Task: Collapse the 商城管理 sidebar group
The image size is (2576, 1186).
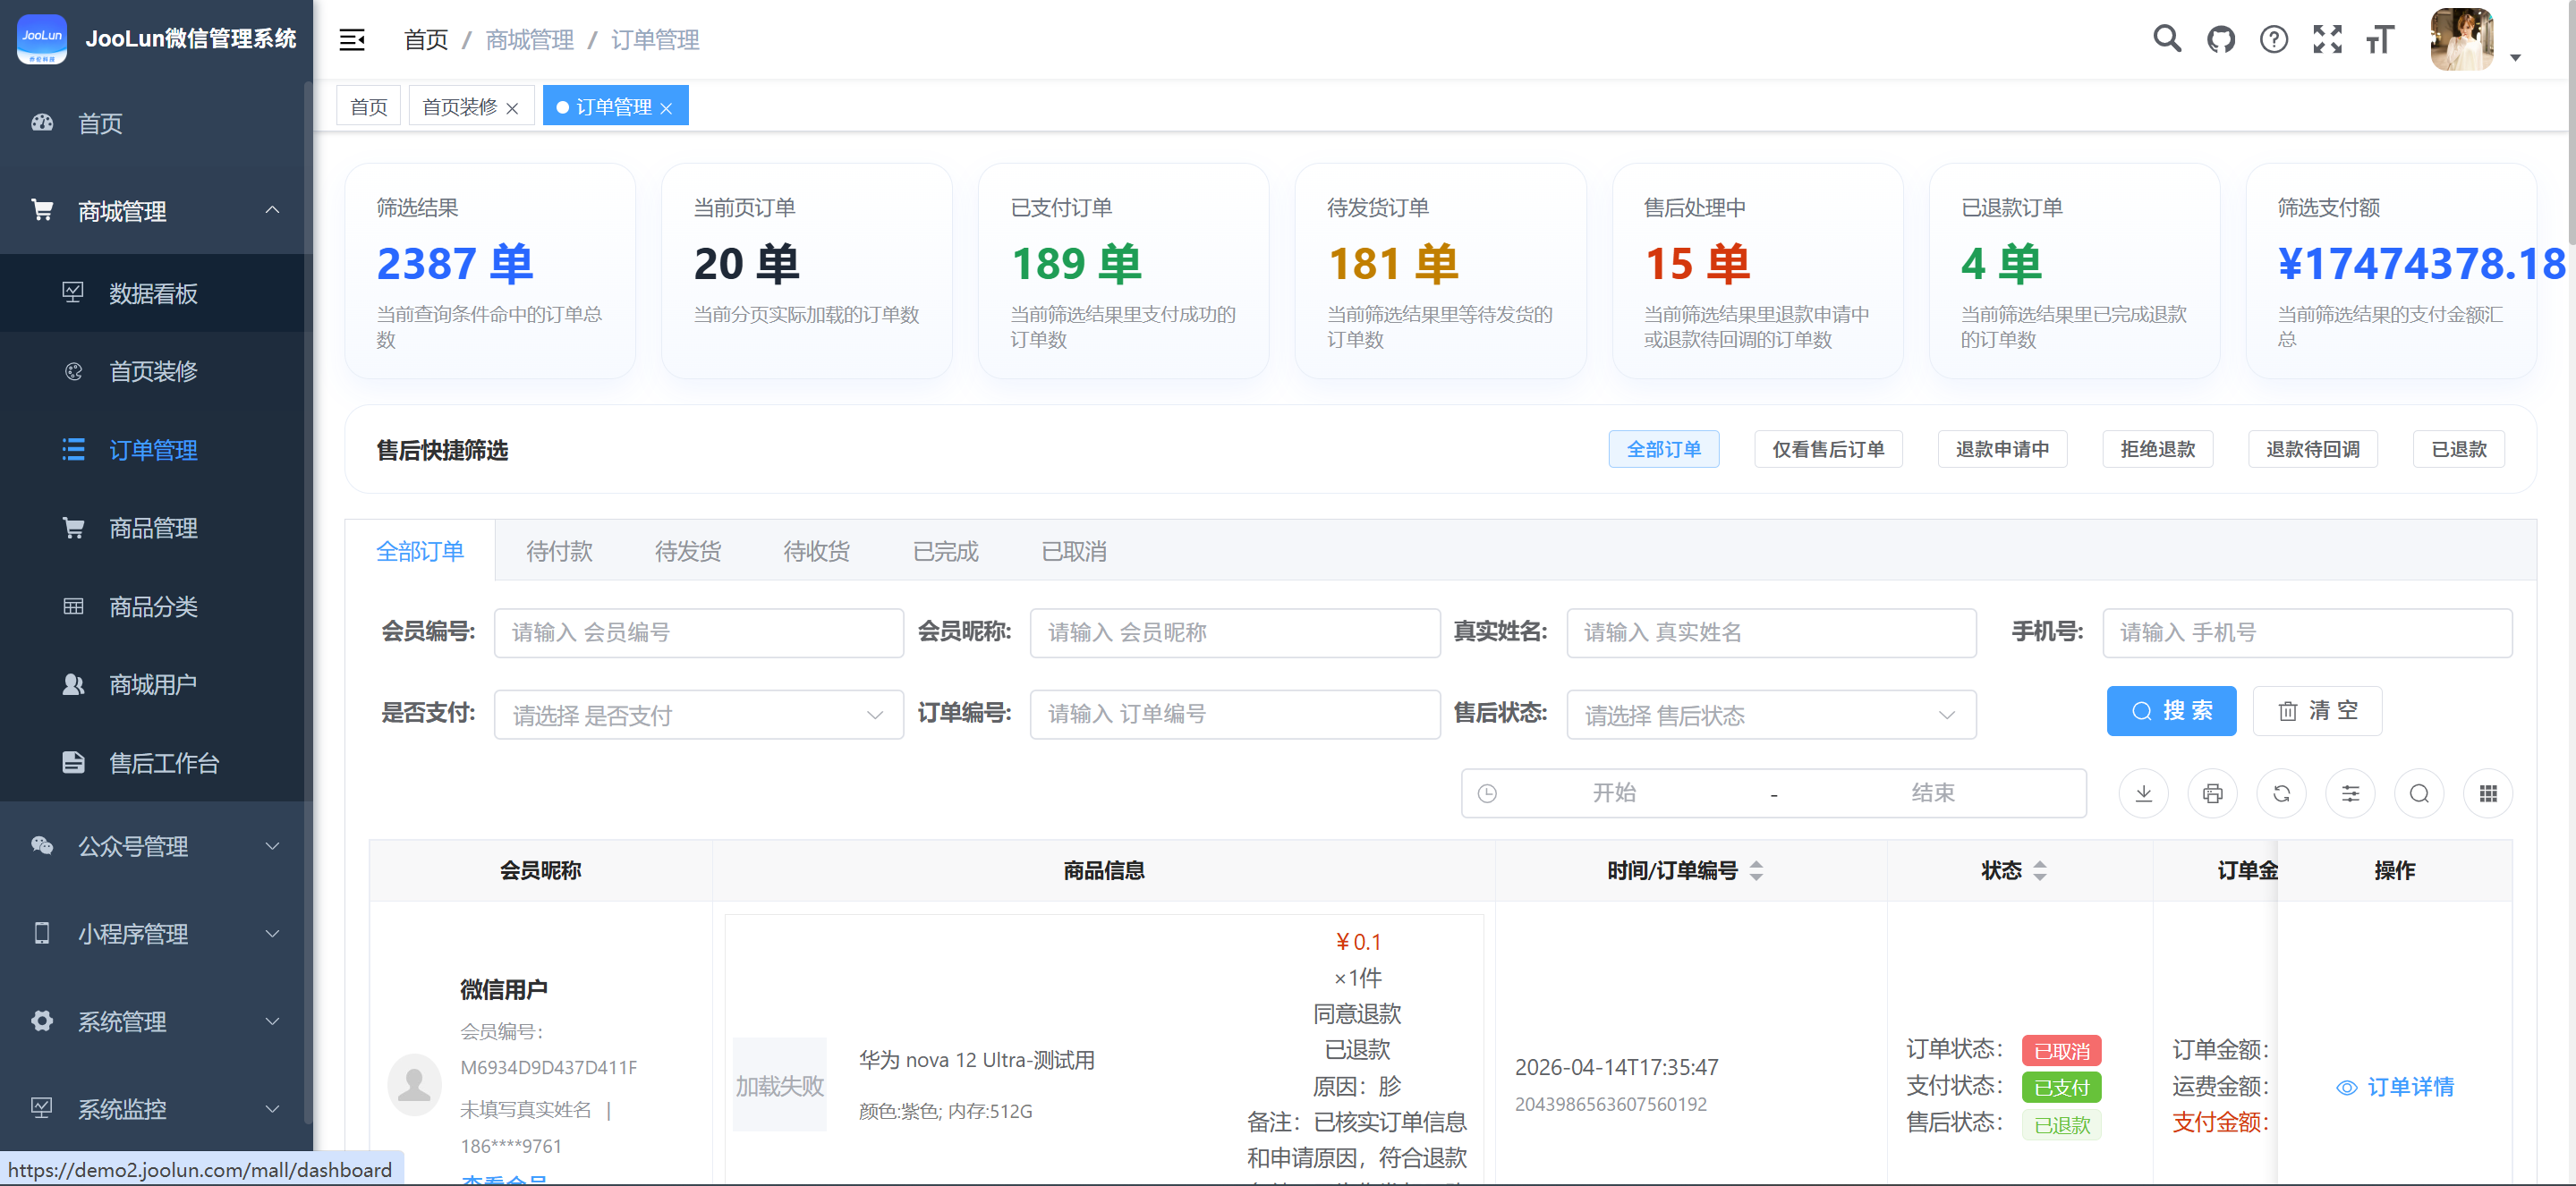Action: (156, 210)
